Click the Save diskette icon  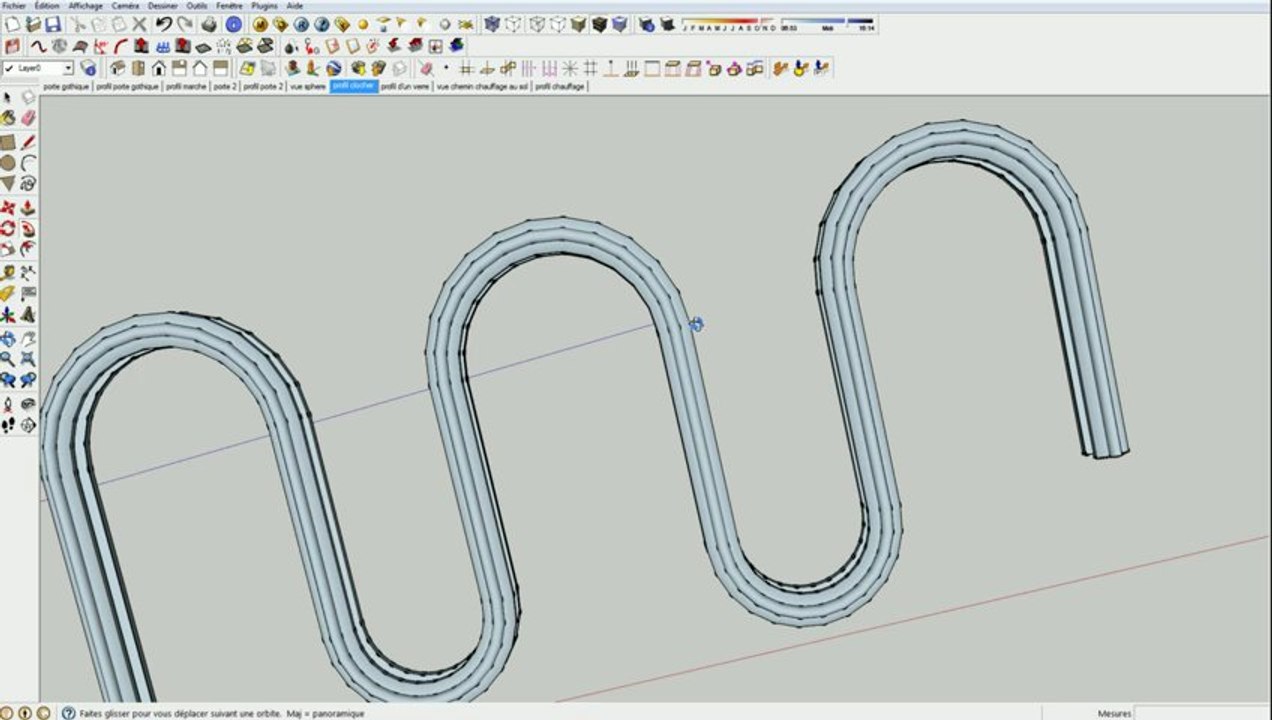click(x=53, y=24)
